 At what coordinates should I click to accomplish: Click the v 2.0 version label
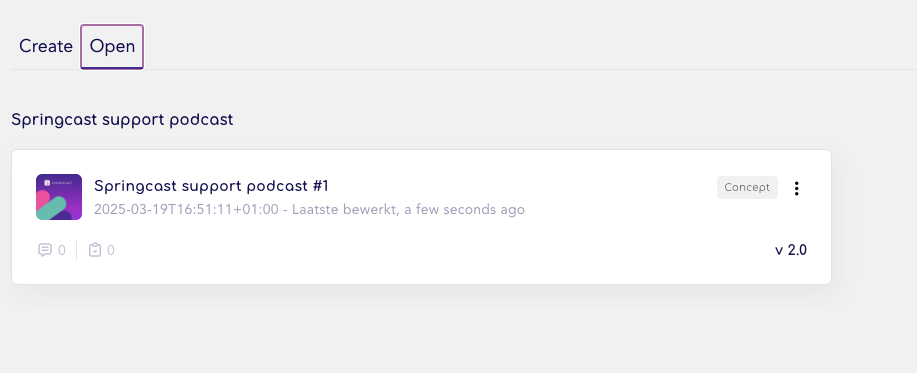(x=791, y=250)
